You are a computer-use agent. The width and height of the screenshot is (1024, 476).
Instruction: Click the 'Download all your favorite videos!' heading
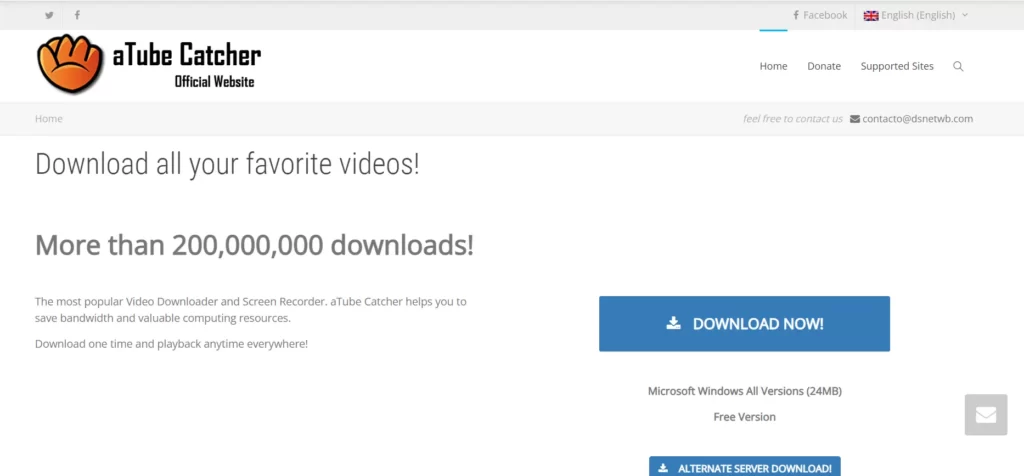(227, 165)
